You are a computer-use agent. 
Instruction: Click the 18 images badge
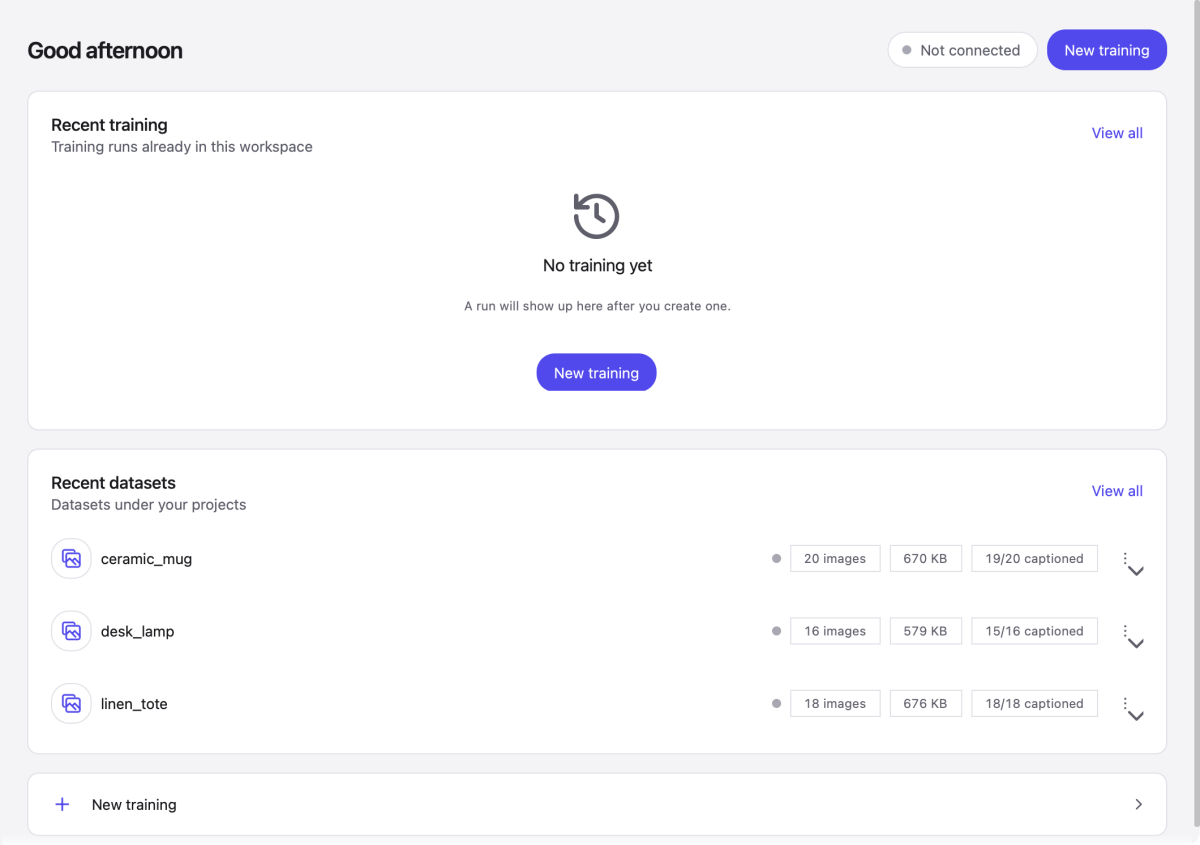click(x=835, y=704)
